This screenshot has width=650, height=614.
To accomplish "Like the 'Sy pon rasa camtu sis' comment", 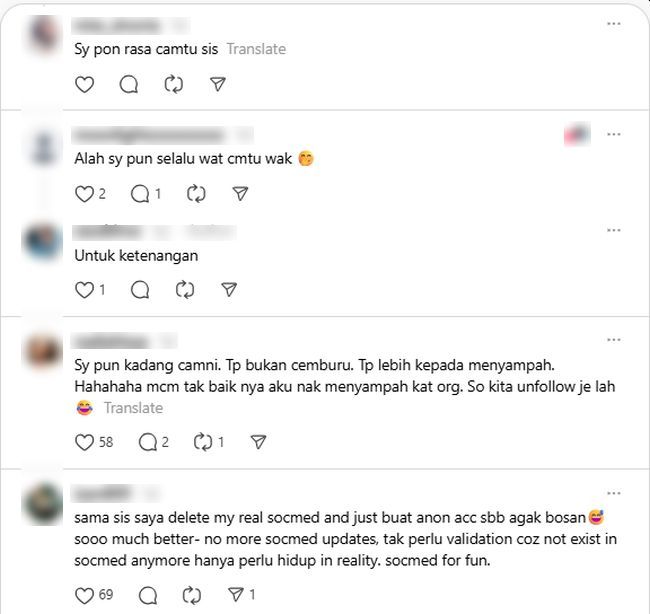I will 85,85.
